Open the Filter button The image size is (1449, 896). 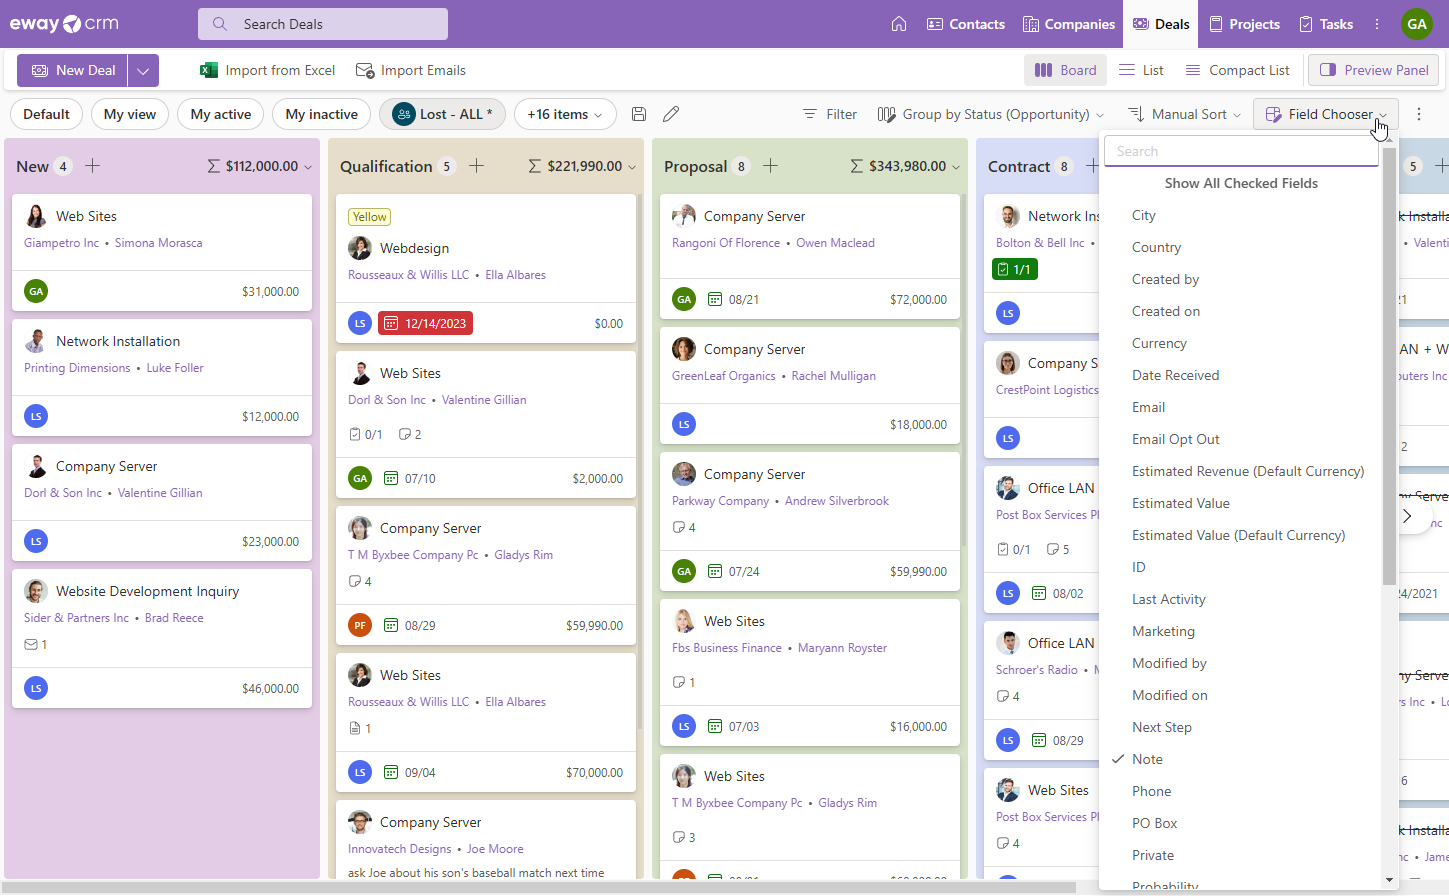(830, 114)
